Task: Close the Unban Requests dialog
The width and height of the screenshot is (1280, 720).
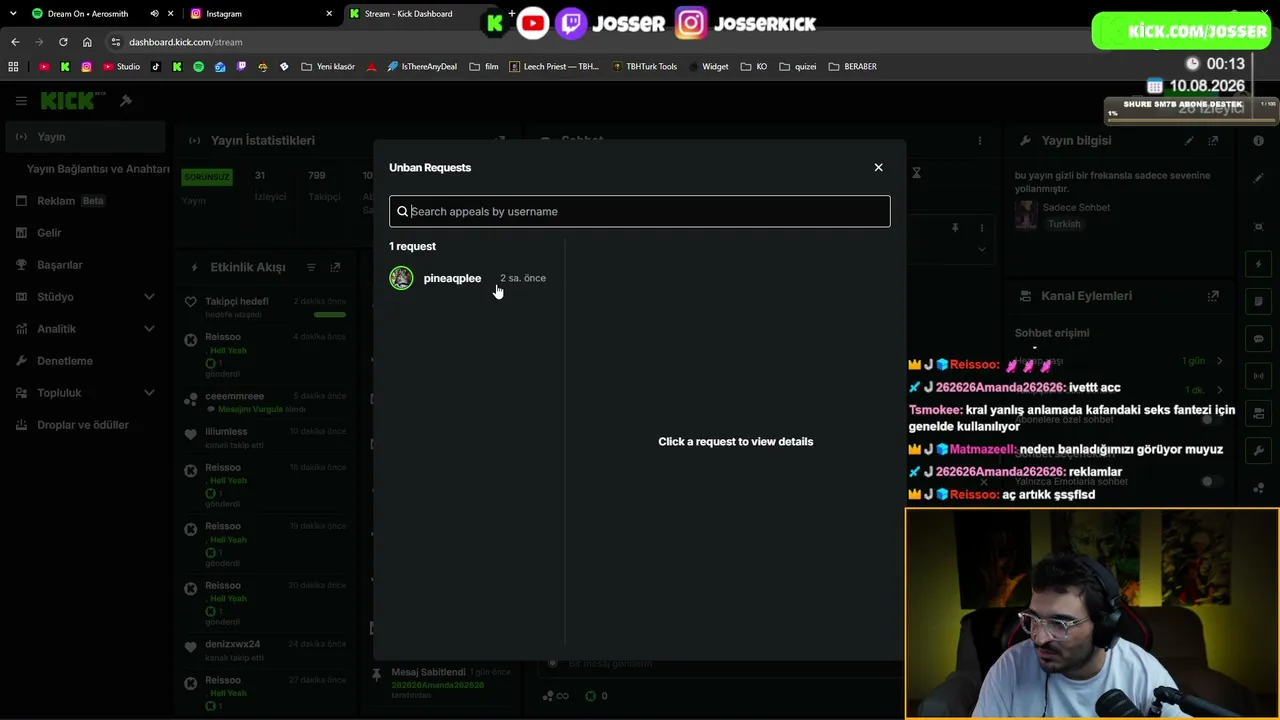Action: click(878, 167)
